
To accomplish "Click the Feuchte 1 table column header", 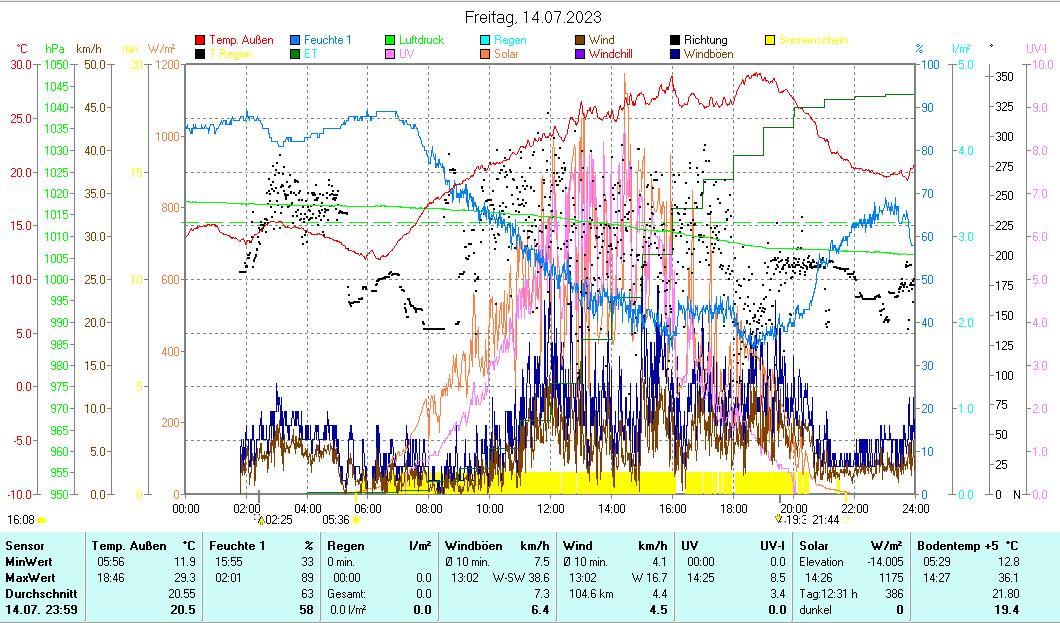I will point(237,546).
